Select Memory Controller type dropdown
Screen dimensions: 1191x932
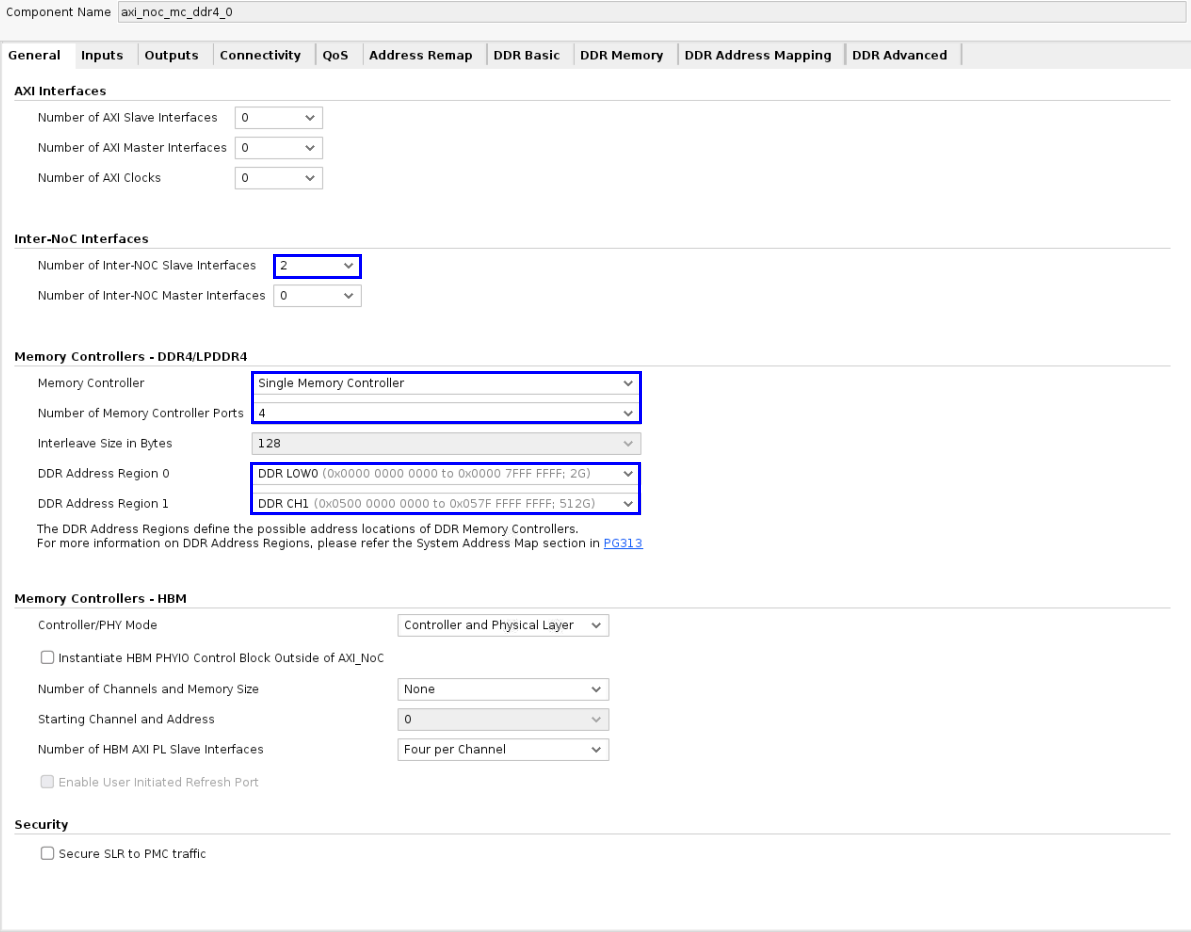(445, 383)
